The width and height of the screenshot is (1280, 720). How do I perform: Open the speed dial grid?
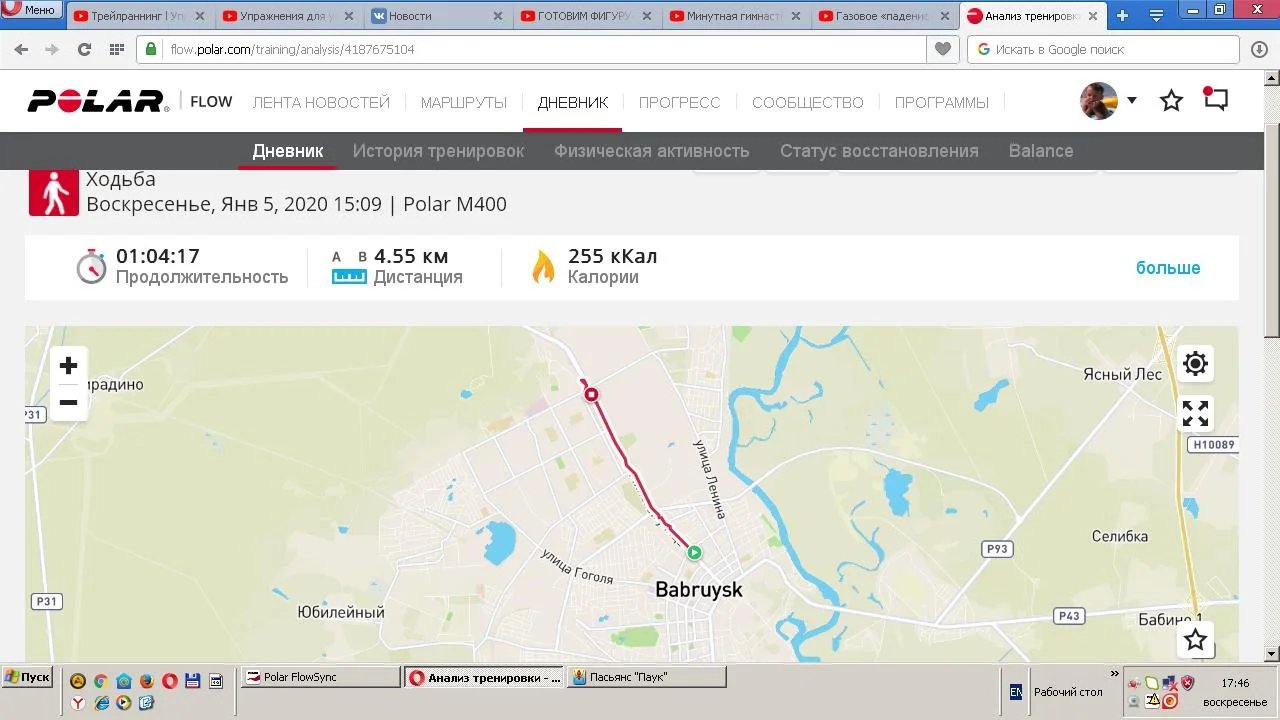click(x=116, y=49)
